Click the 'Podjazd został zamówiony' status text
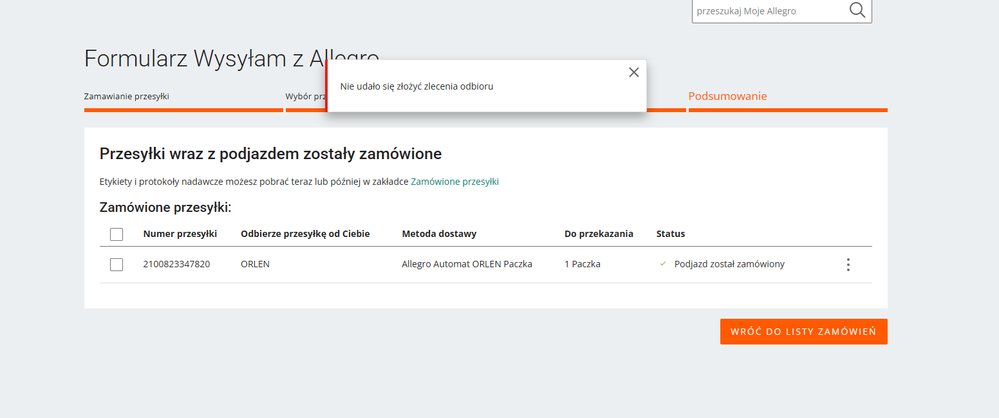999x418 pixels. (729, 264)
